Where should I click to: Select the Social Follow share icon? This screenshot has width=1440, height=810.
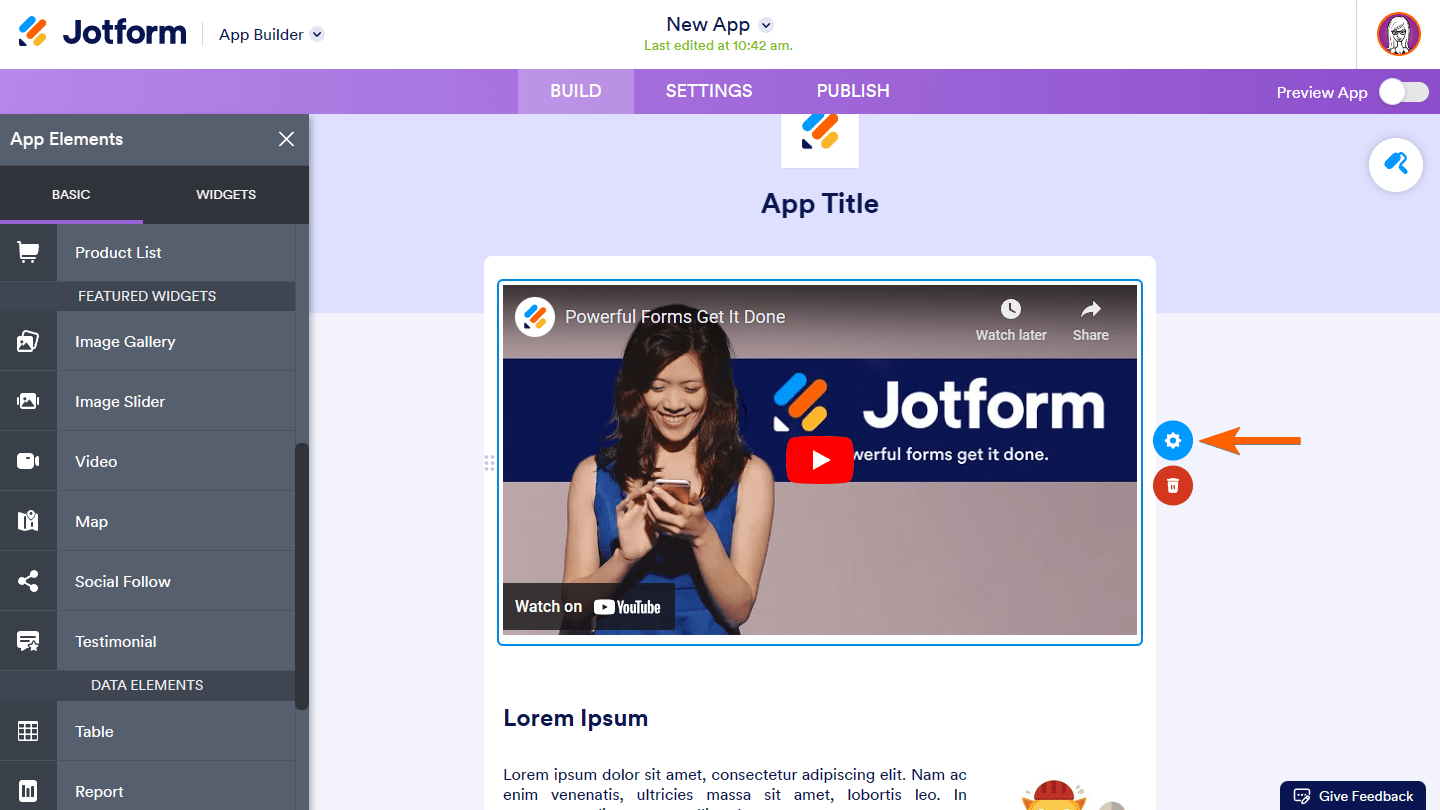click(28, 582)
